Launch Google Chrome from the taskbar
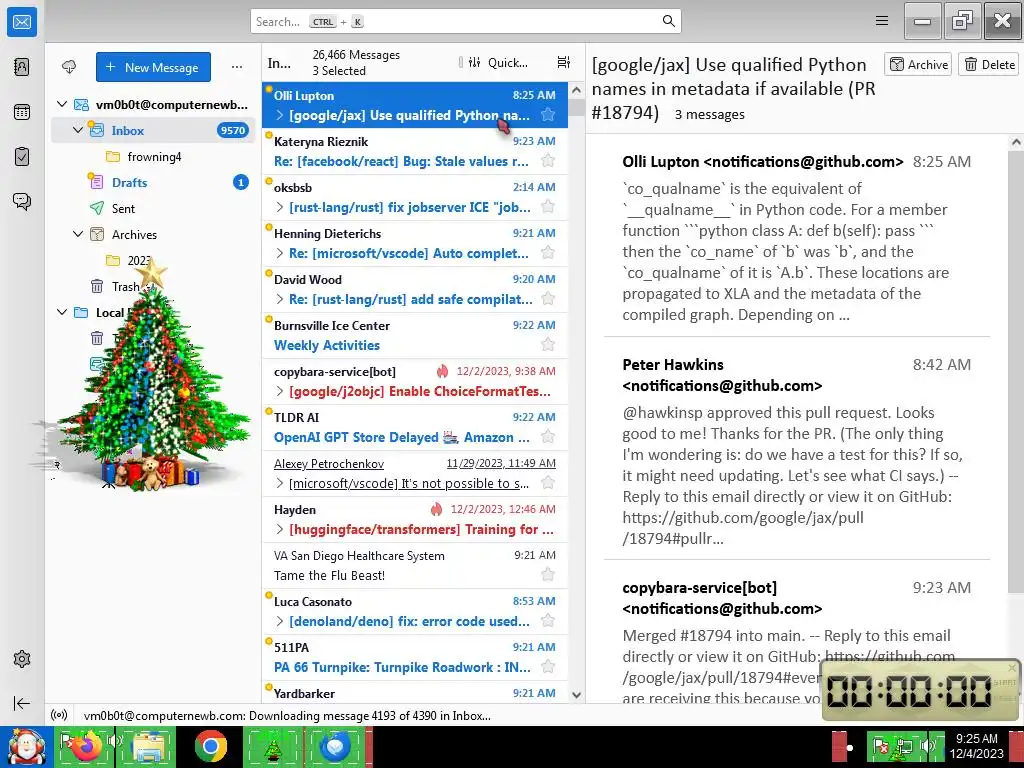The width and height of the screenshot is (1024, 768). [x=210, y=747]
